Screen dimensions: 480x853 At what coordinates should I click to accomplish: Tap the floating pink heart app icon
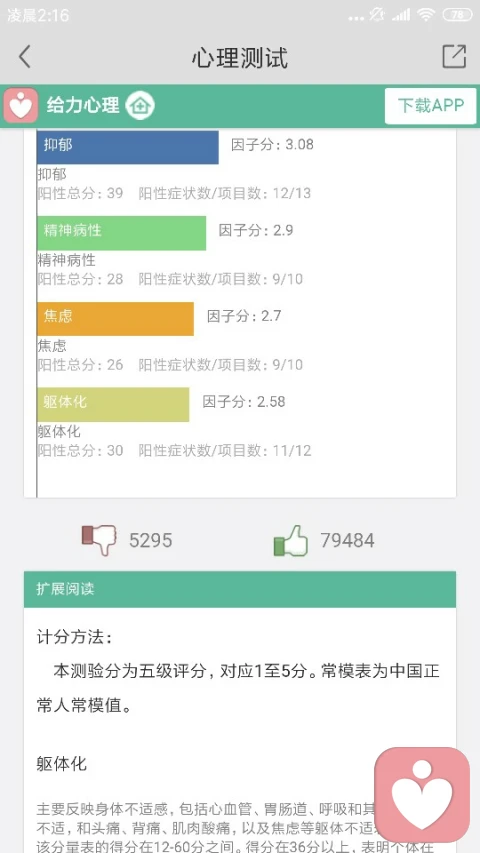(x=422, y=795)
